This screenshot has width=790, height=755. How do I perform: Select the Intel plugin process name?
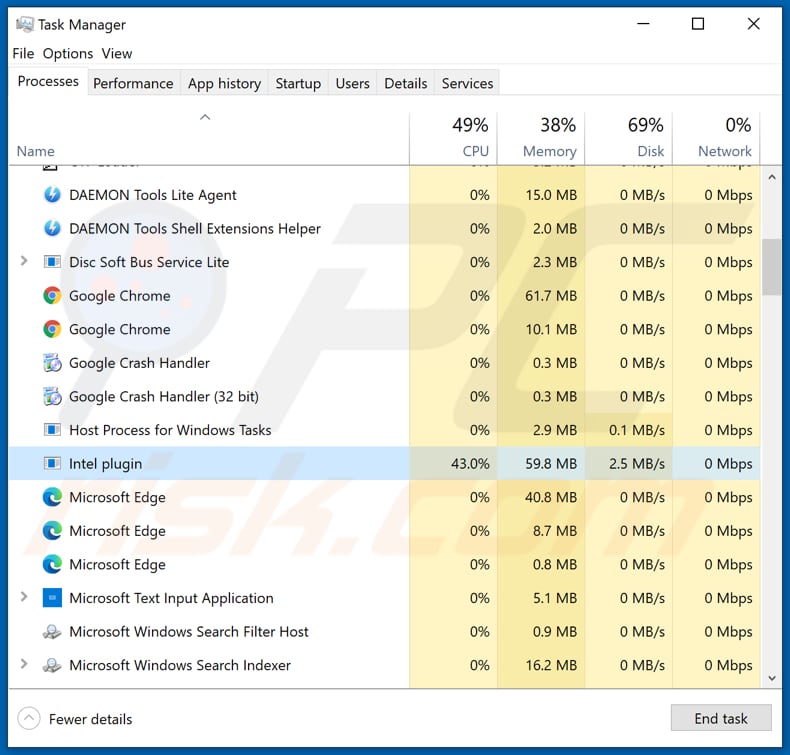pyautogui.click(x=105, y=463)
